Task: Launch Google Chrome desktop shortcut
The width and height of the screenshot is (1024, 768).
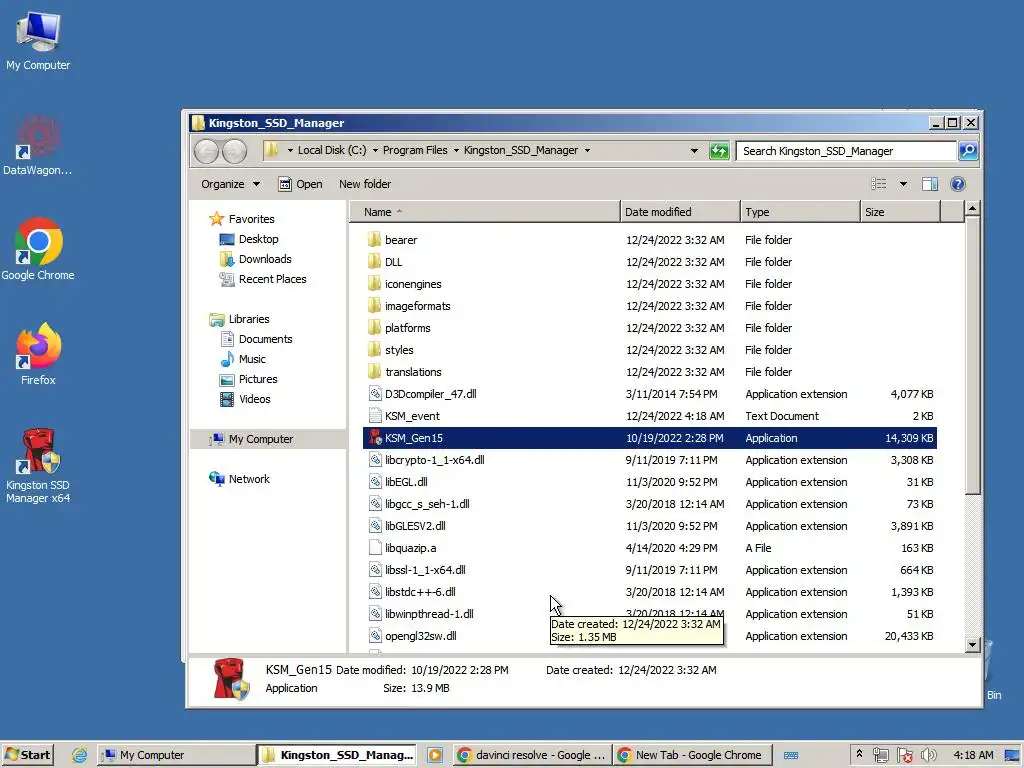Action: pos(38,249)
